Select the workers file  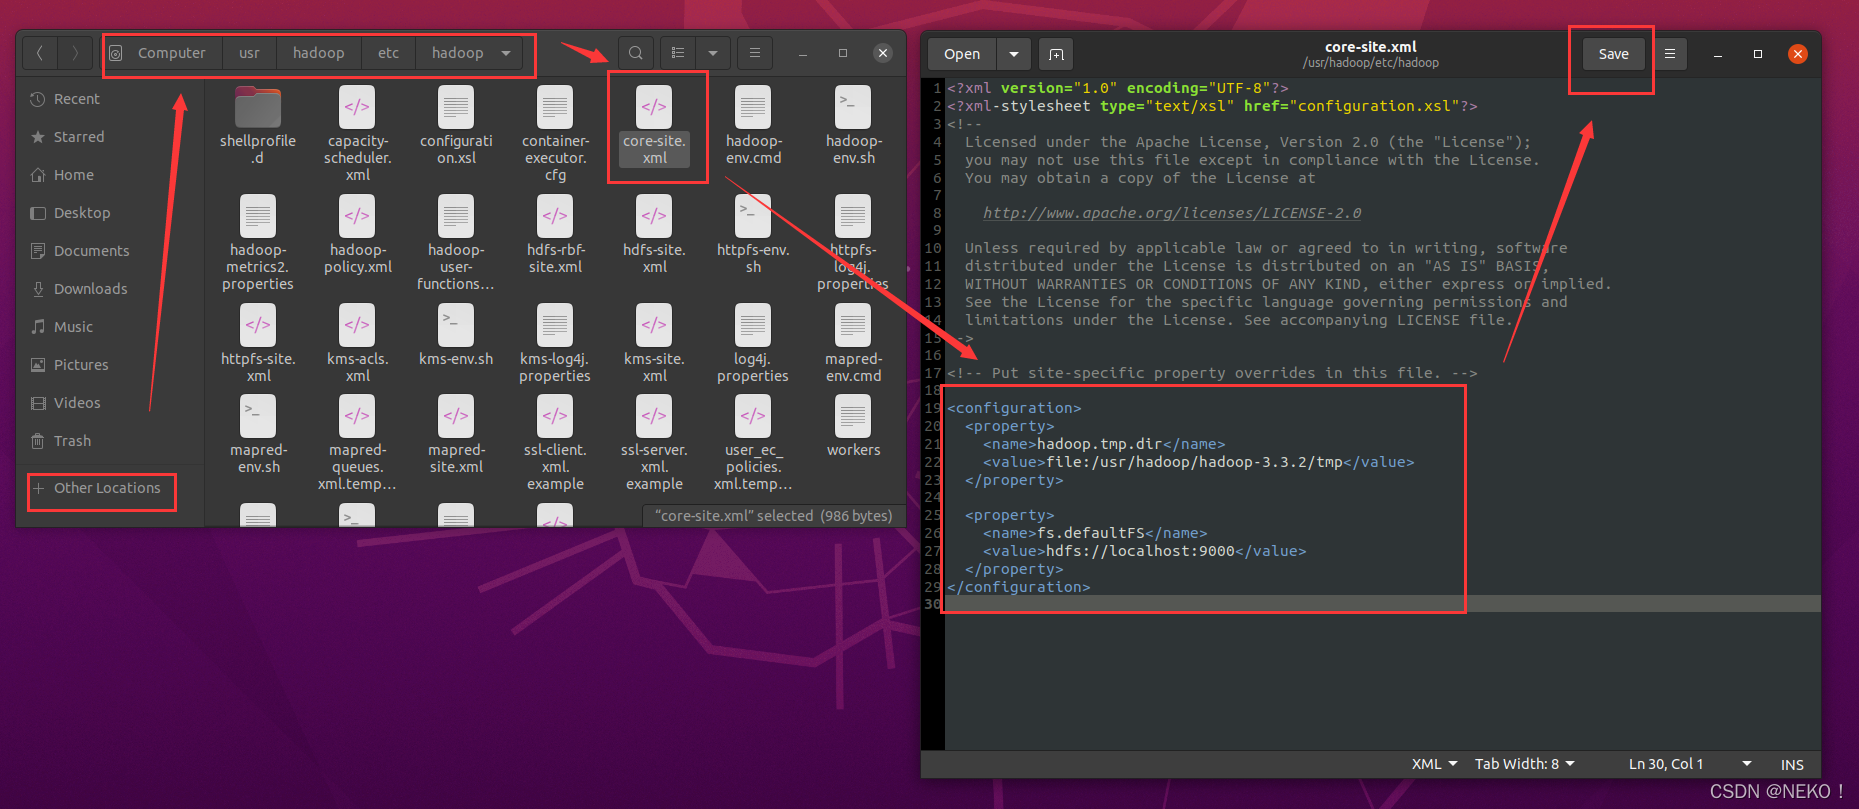click(853, 427)
